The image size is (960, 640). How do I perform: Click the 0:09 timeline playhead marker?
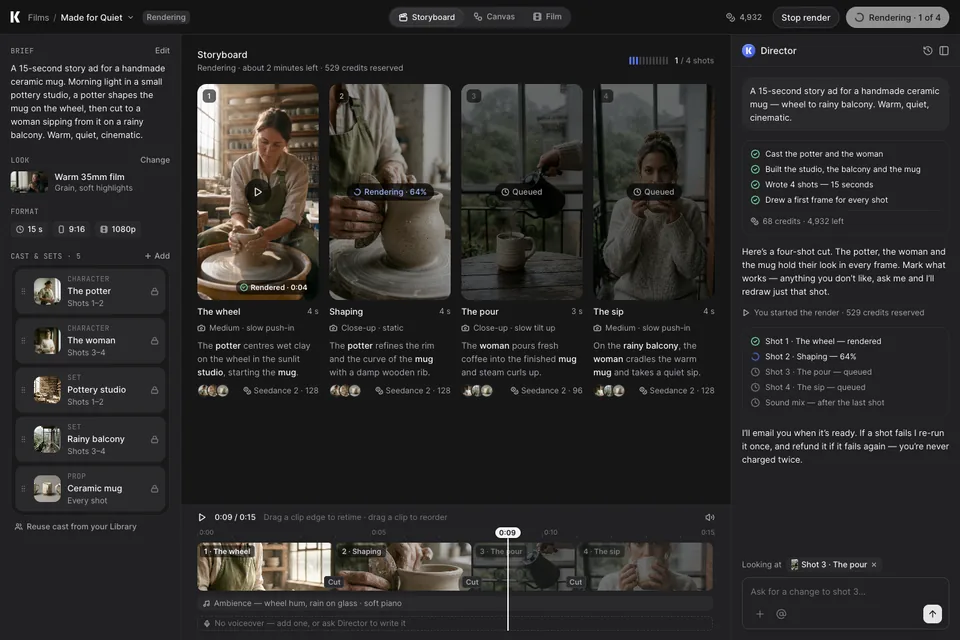click(x=507, y=533)
